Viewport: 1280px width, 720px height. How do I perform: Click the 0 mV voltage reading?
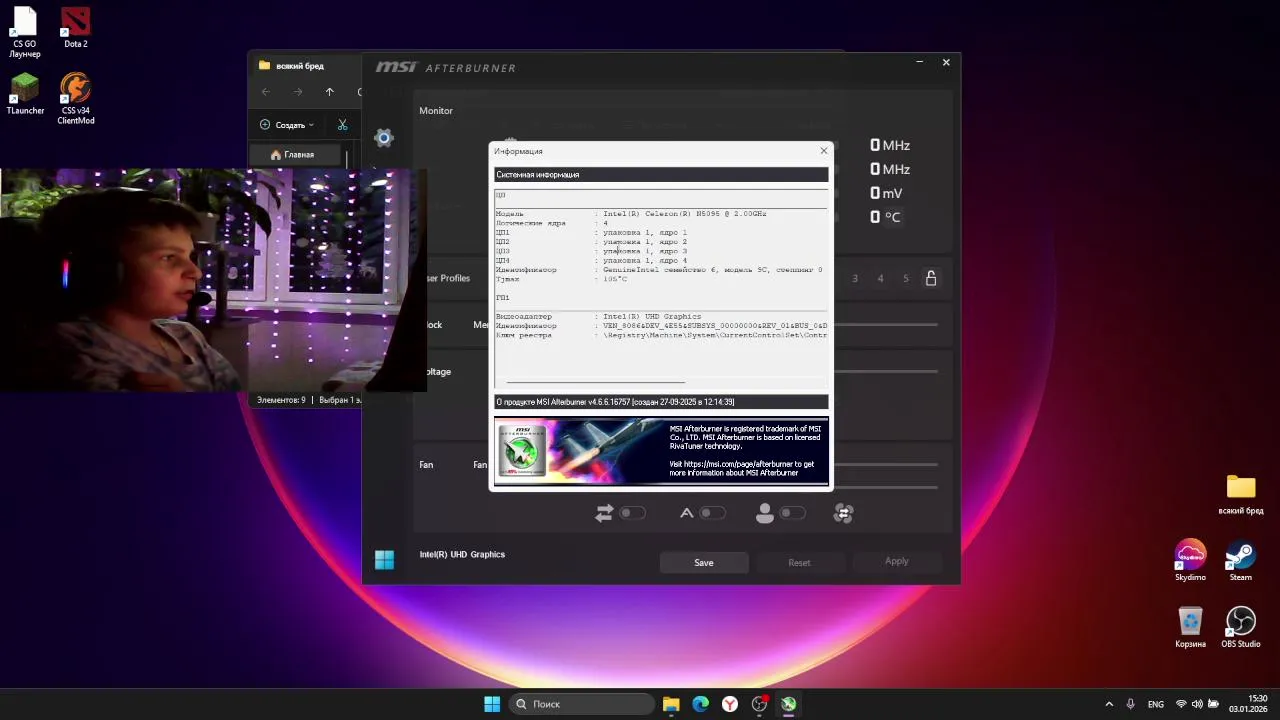click(x=886, y=193)
